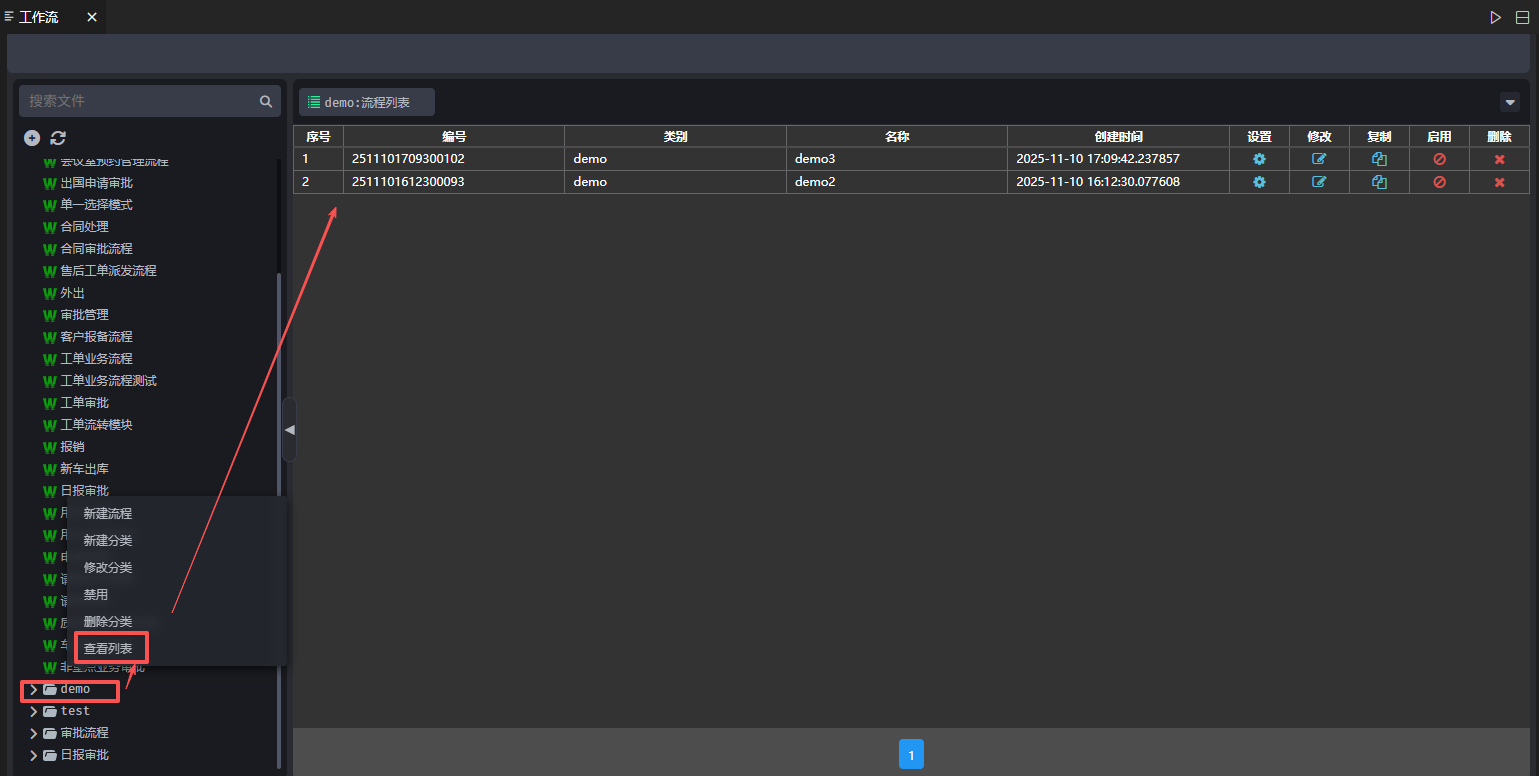Viewport: 1539px width, 776px height.
Task: Open the dropdown arrow right of tab bar
Action: tap(1510, 102)
